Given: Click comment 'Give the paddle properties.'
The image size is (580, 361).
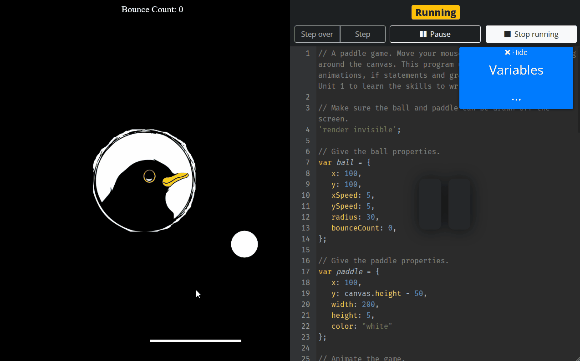Looking at the screenshot, I should point(383,260).
